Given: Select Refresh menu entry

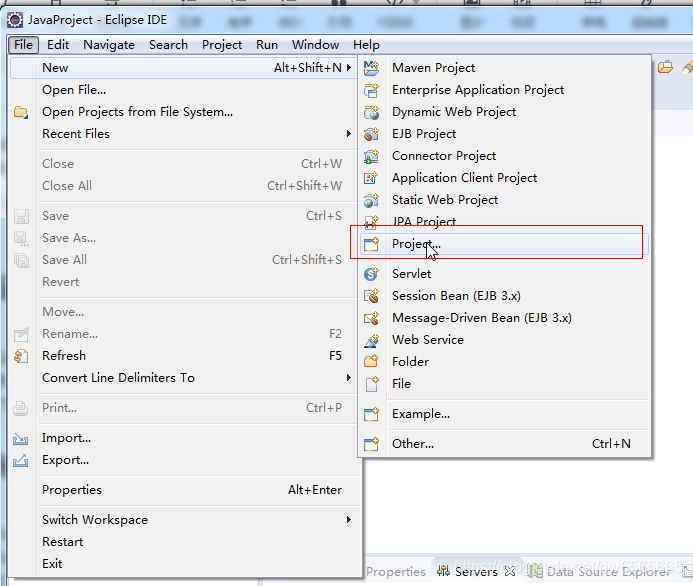Looking at the screenshot, I should 183,356.
